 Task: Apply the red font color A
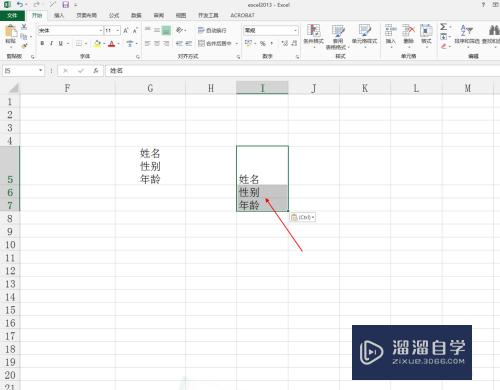112,44
